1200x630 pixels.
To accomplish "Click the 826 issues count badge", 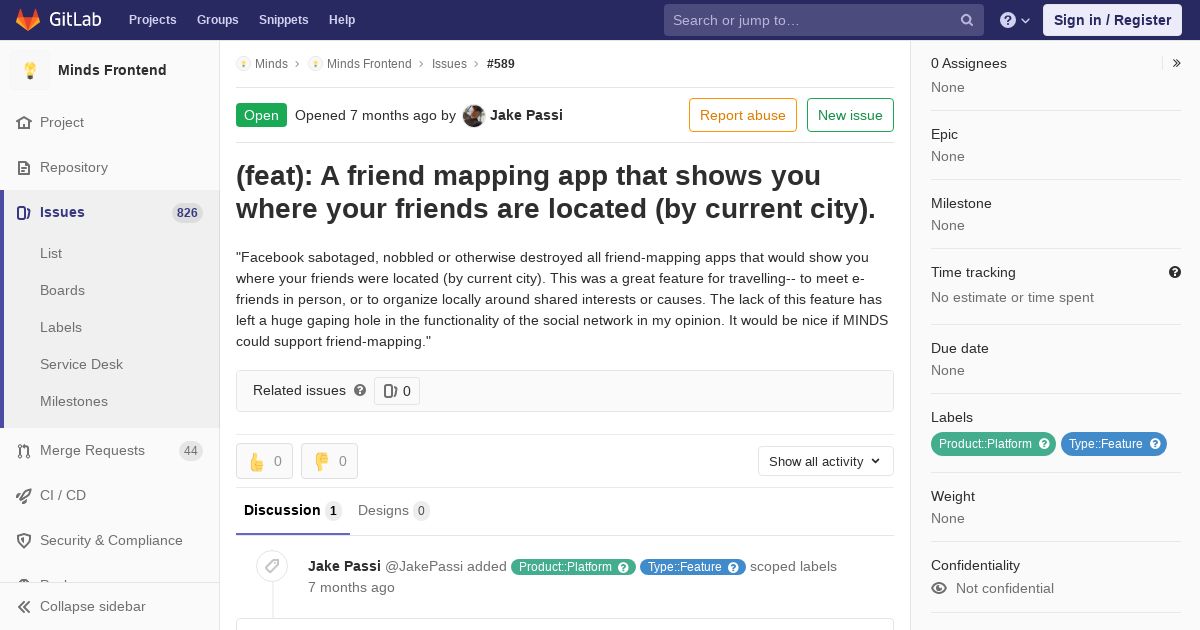I will (x=187, y=213).
